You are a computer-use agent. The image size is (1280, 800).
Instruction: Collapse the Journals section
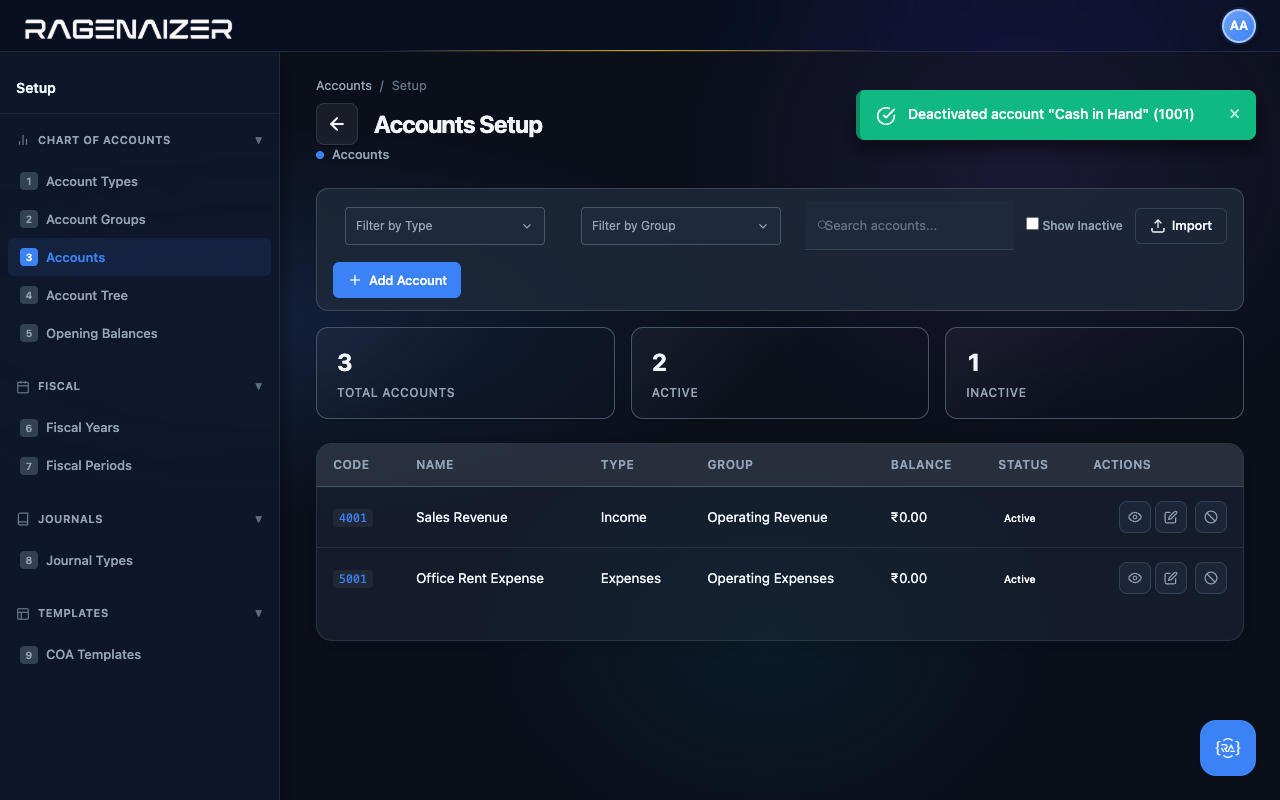point(259,519)
